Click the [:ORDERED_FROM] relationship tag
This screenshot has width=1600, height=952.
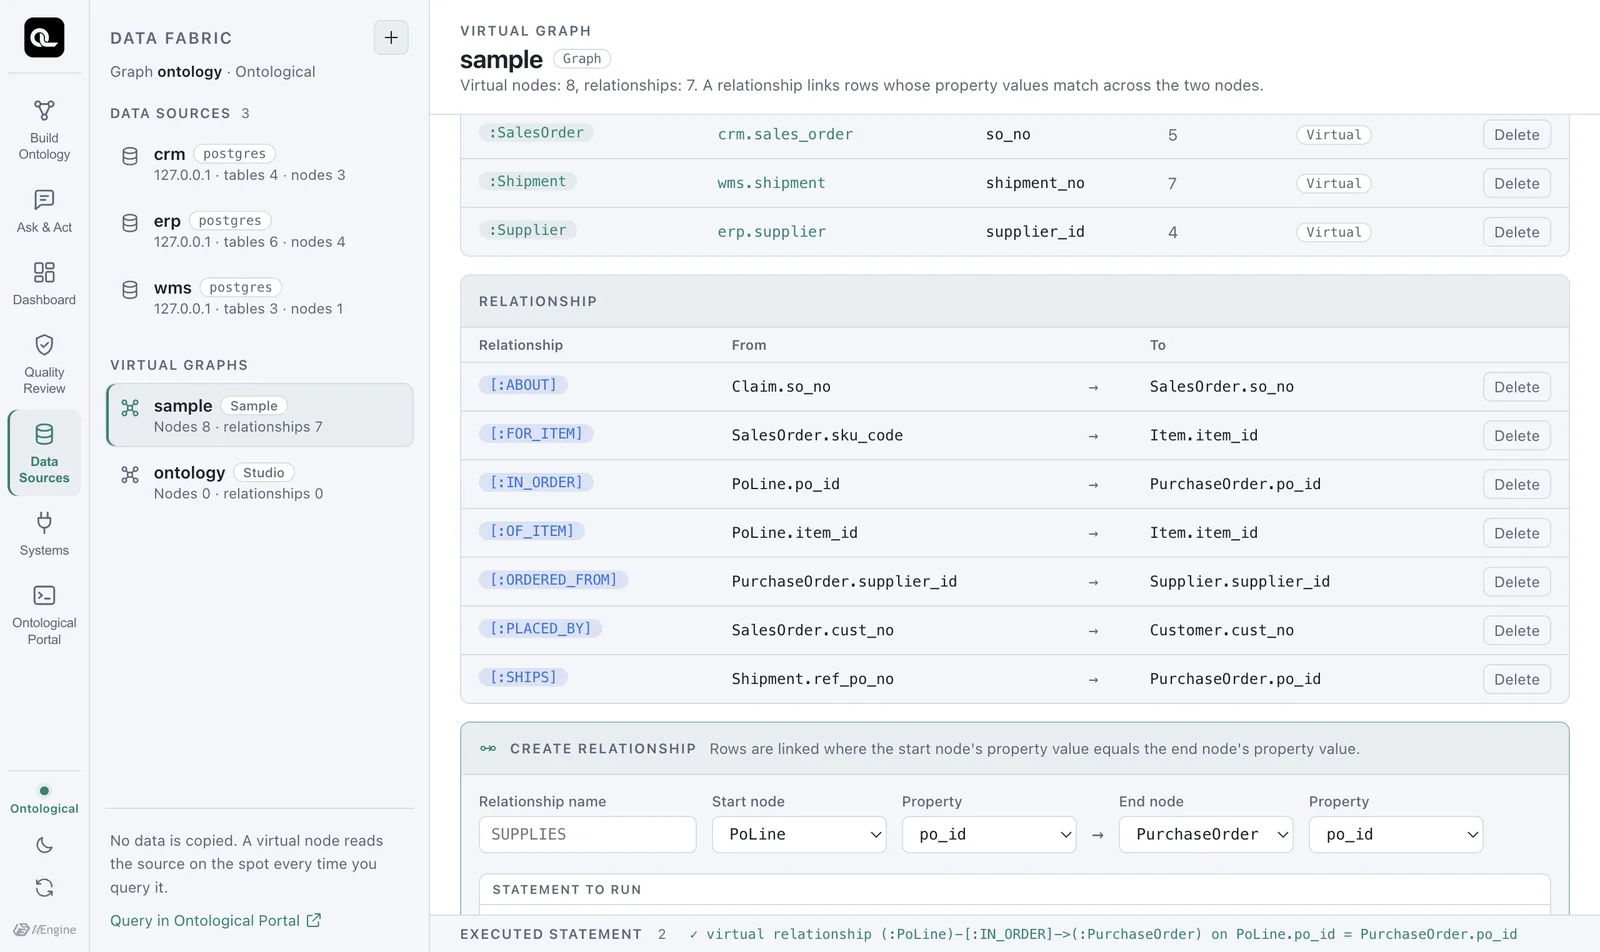click(553, 580)
